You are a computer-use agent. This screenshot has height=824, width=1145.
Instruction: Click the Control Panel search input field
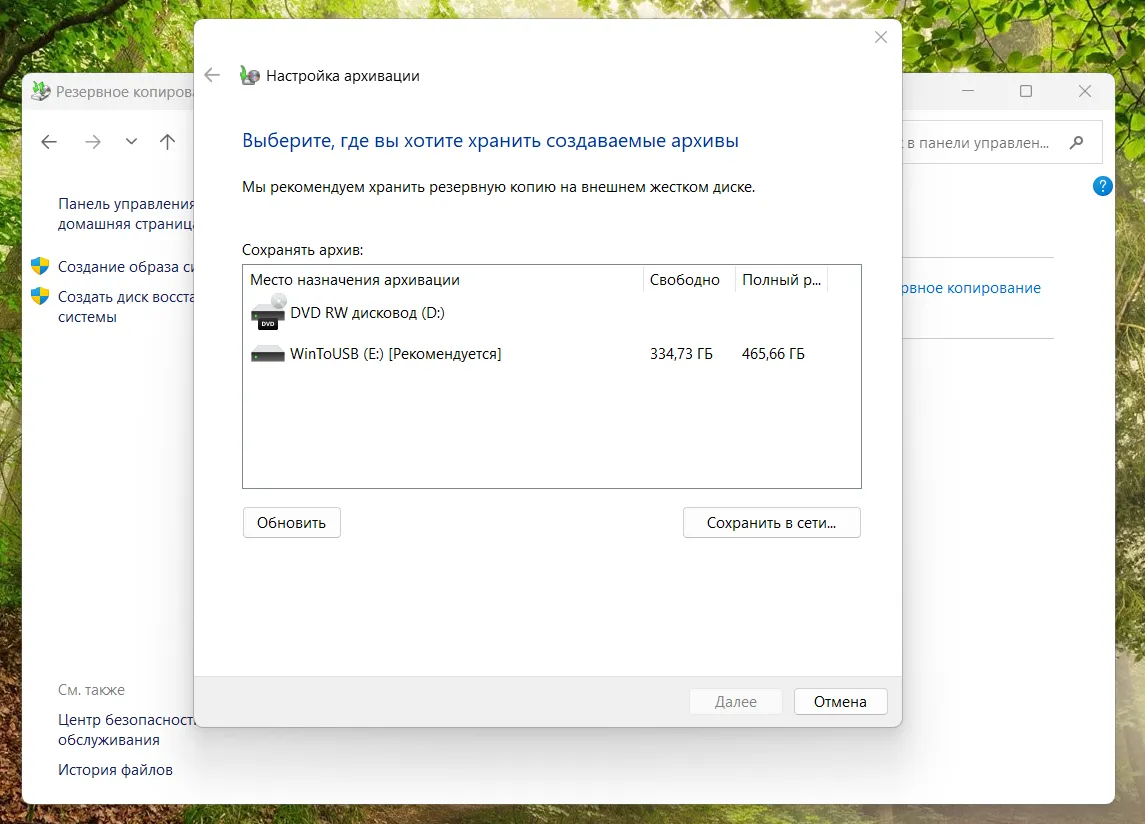[x=980, y=143]
